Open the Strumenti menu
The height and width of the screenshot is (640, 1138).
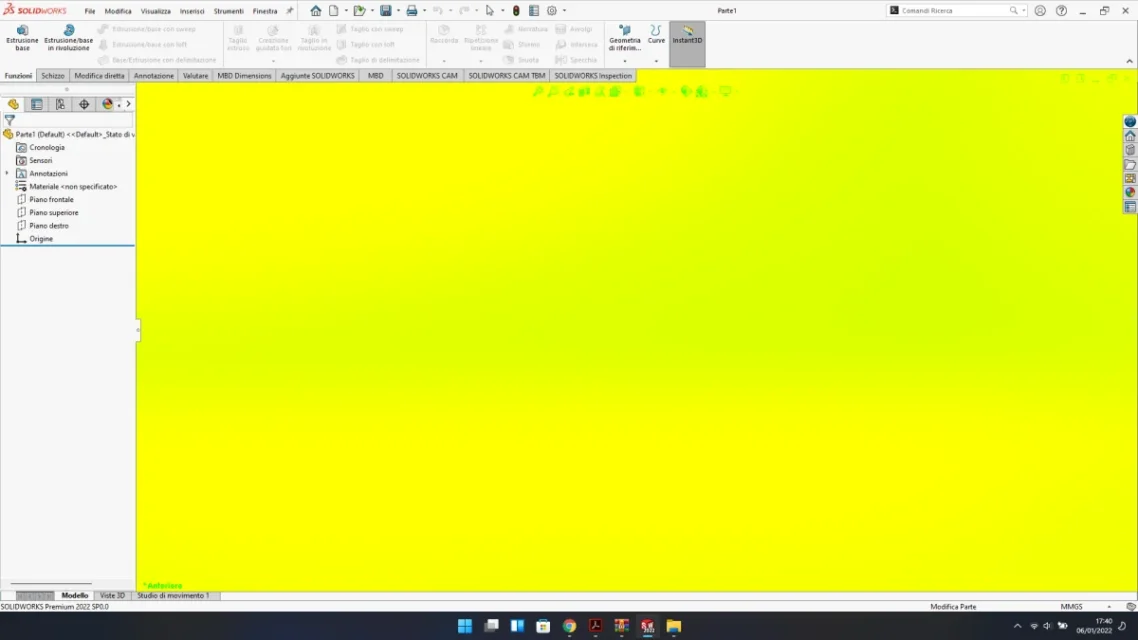(x=228, y=11)
